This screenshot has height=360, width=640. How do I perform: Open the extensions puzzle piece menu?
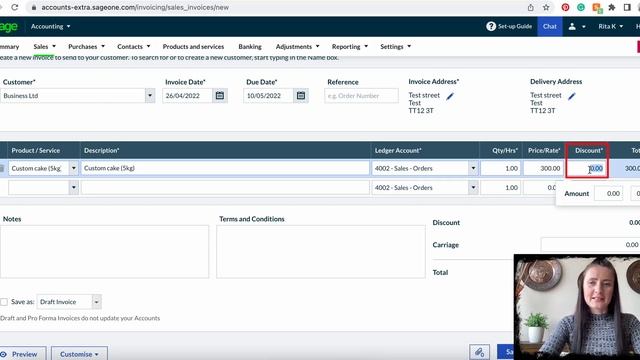(612, 7)
